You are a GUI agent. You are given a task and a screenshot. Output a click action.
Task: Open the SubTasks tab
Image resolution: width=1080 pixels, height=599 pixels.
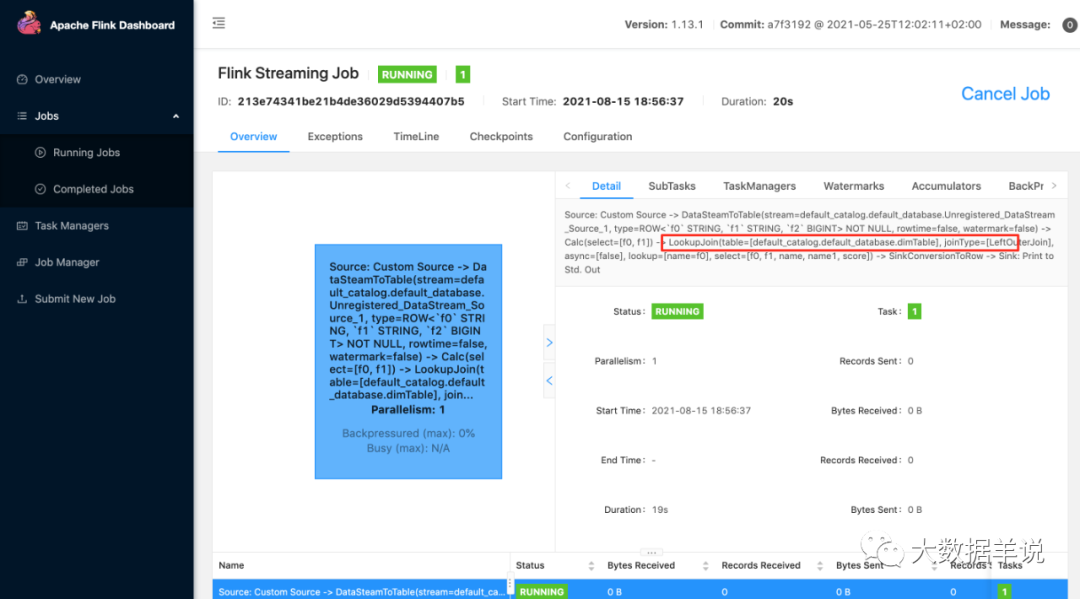tap(672, 186)
